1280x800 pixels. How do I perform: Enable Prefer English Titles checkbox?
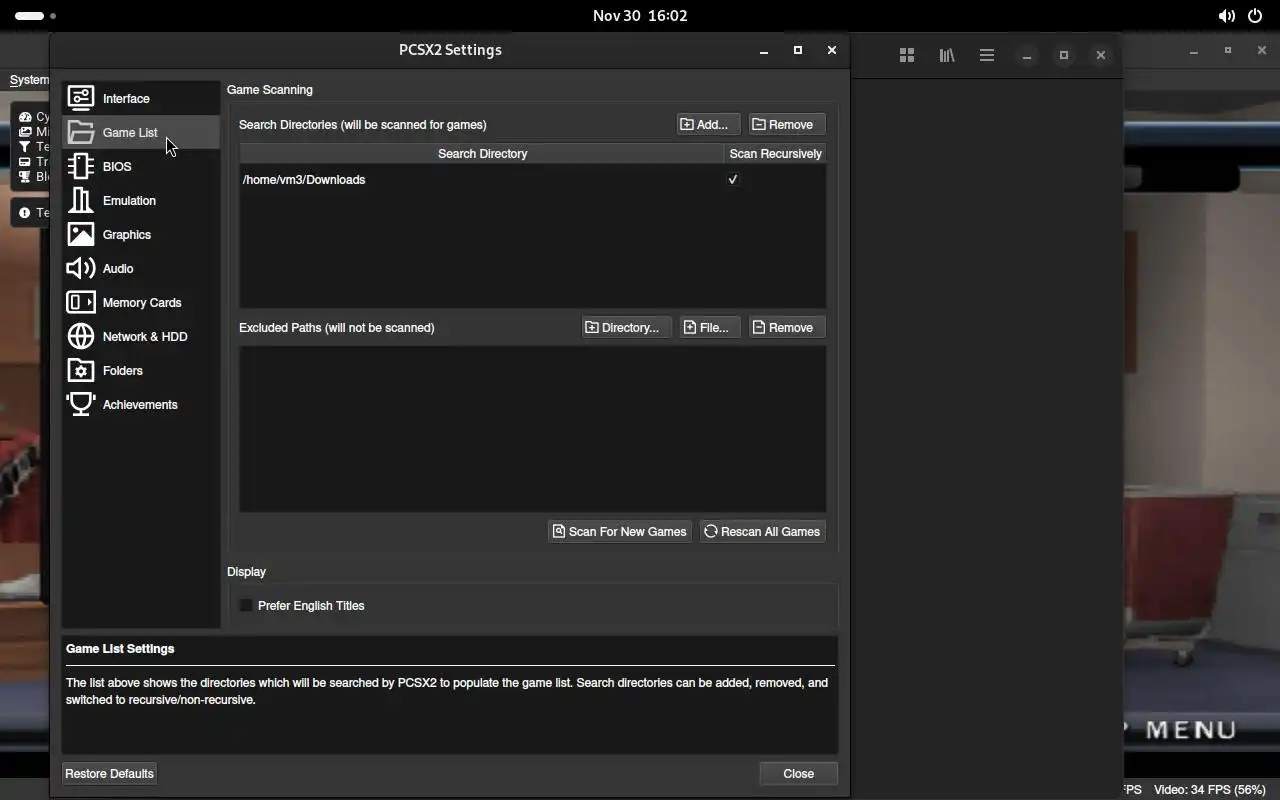pos(246,605)
